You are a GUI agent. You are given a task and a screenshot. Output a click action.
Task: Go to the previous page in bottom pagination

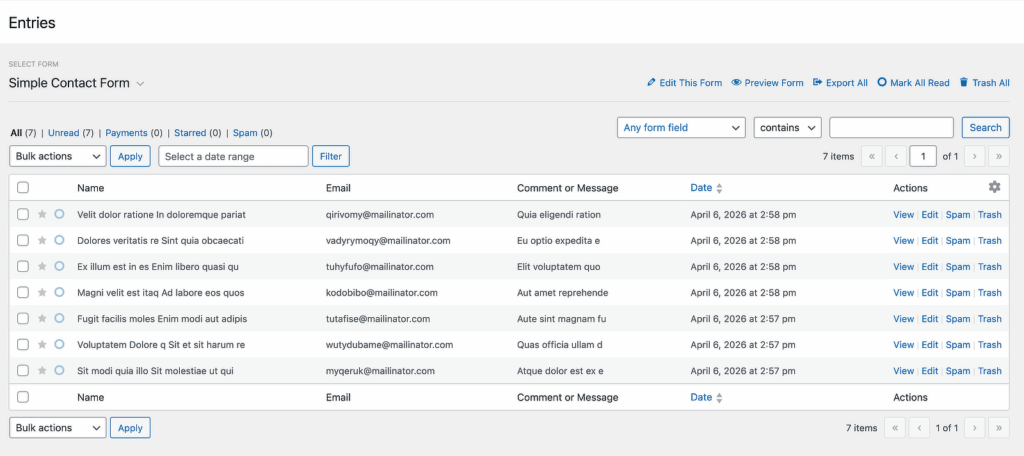click(x=919, y=428)
